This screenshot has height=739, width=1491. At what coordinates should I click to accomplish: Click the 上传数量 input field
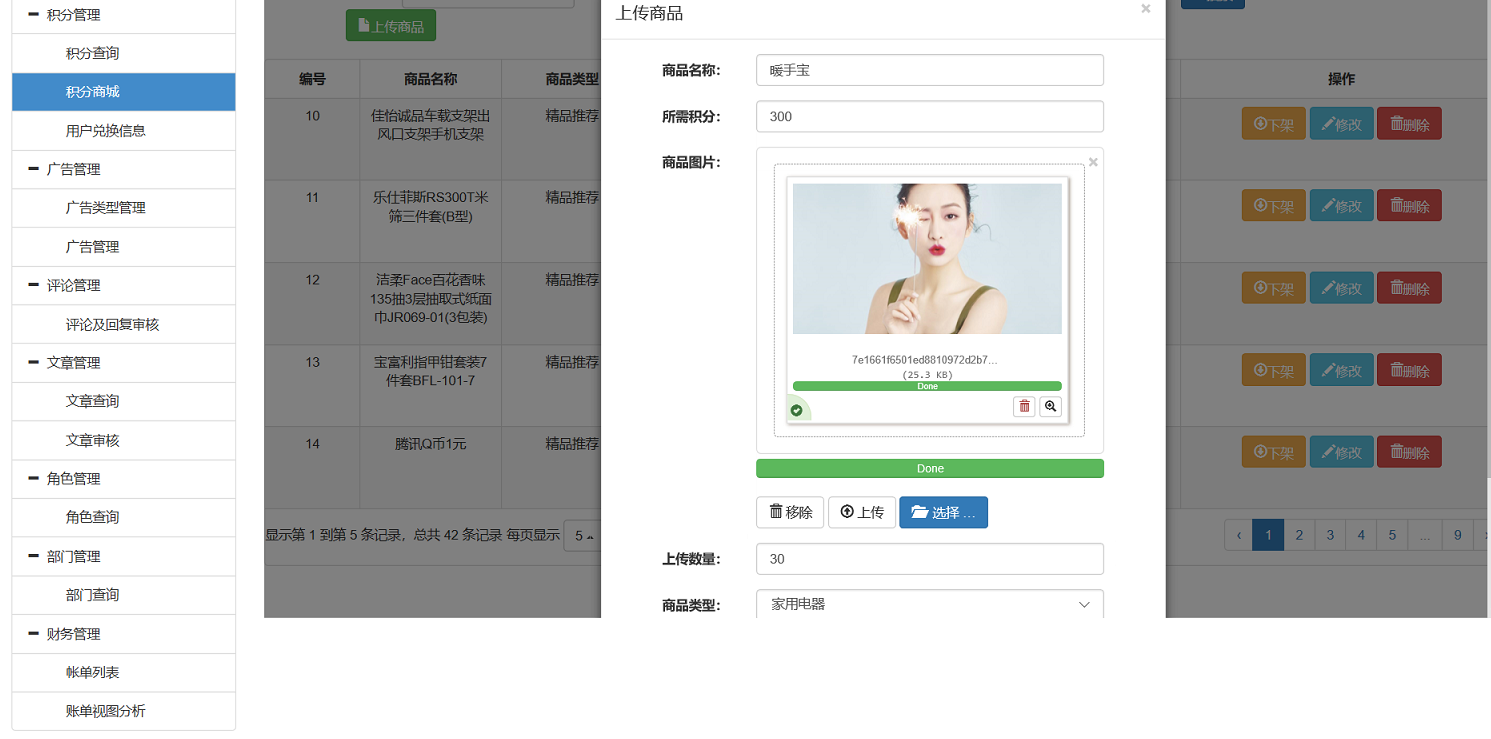929,559
